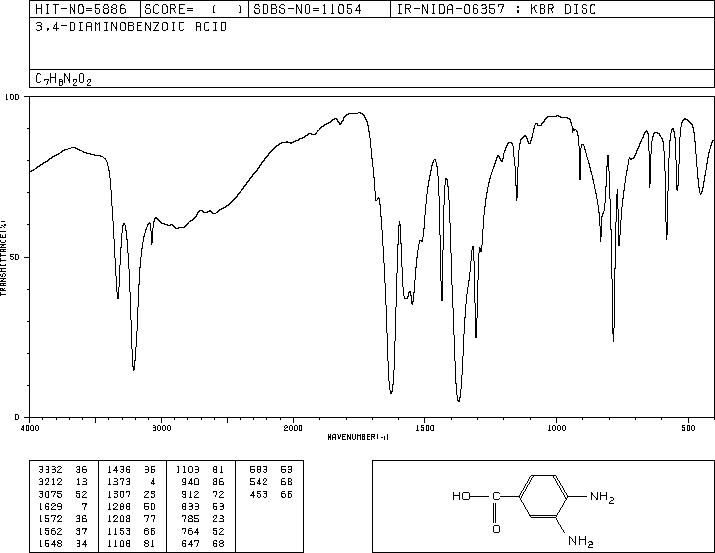Click the 1000 wavenumber axis label
Image resolution: width=715 pixels, height=553 pixels.
[x=556, y=428]
